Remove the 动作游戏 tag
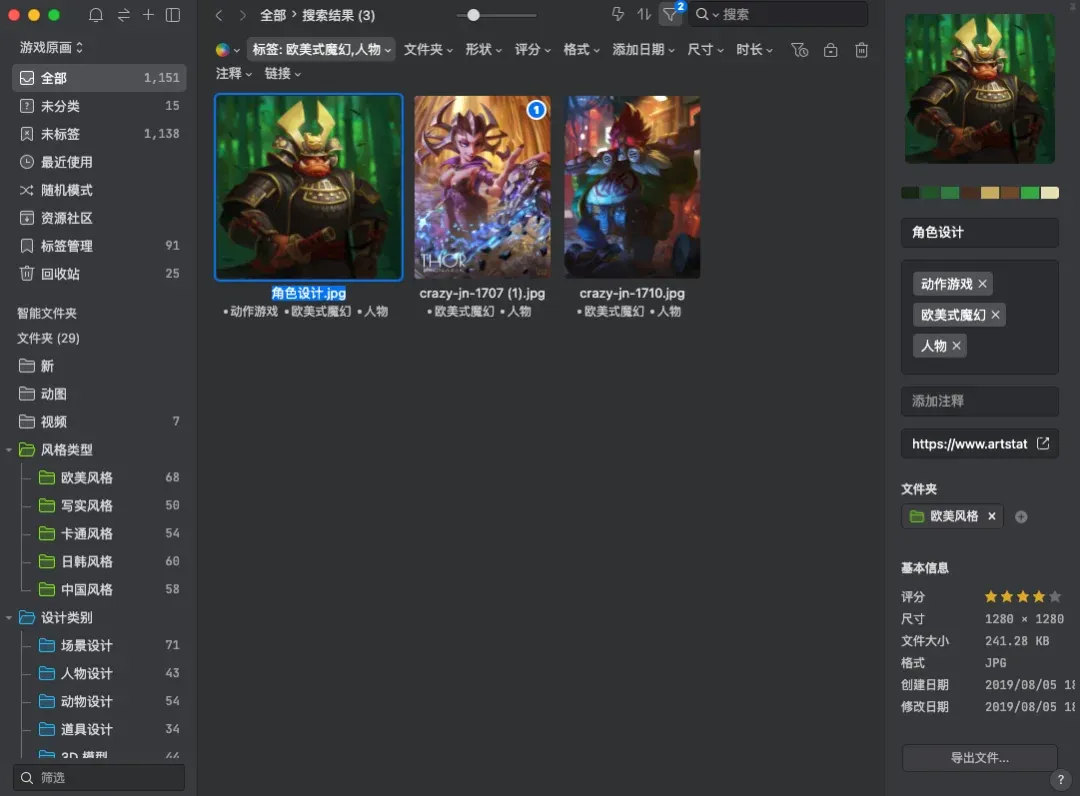Viewport: 1080px width, 796px height. coord(982,284)
